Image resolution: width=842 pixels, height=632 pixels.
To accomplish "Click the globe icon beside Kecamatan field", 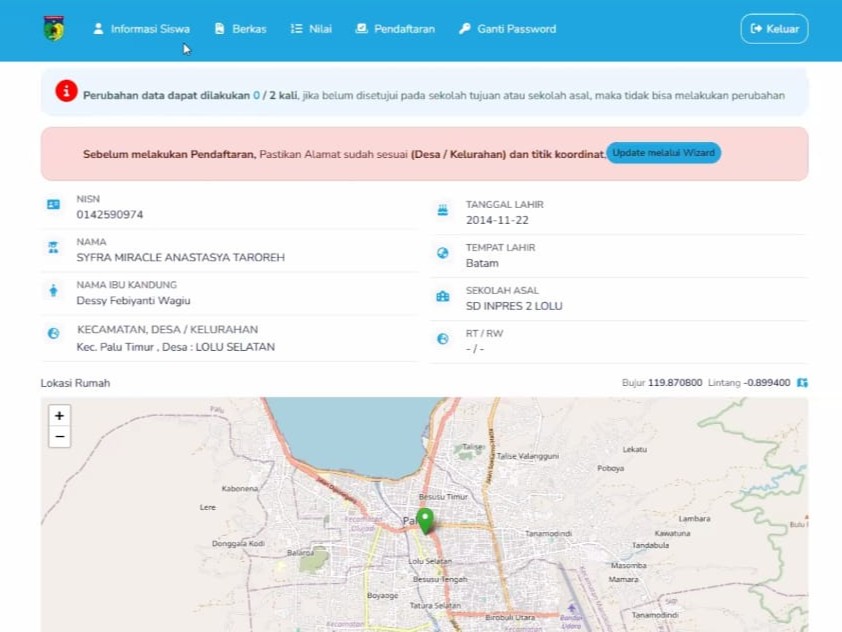I will (x=53, y=333).
